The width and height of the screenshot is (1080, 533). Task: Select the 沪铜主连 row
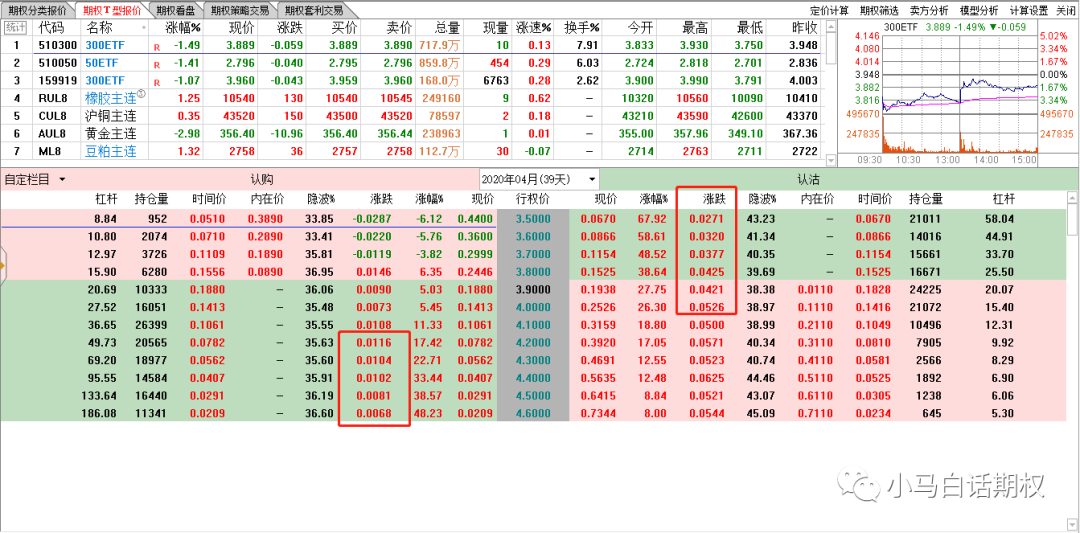110,116
